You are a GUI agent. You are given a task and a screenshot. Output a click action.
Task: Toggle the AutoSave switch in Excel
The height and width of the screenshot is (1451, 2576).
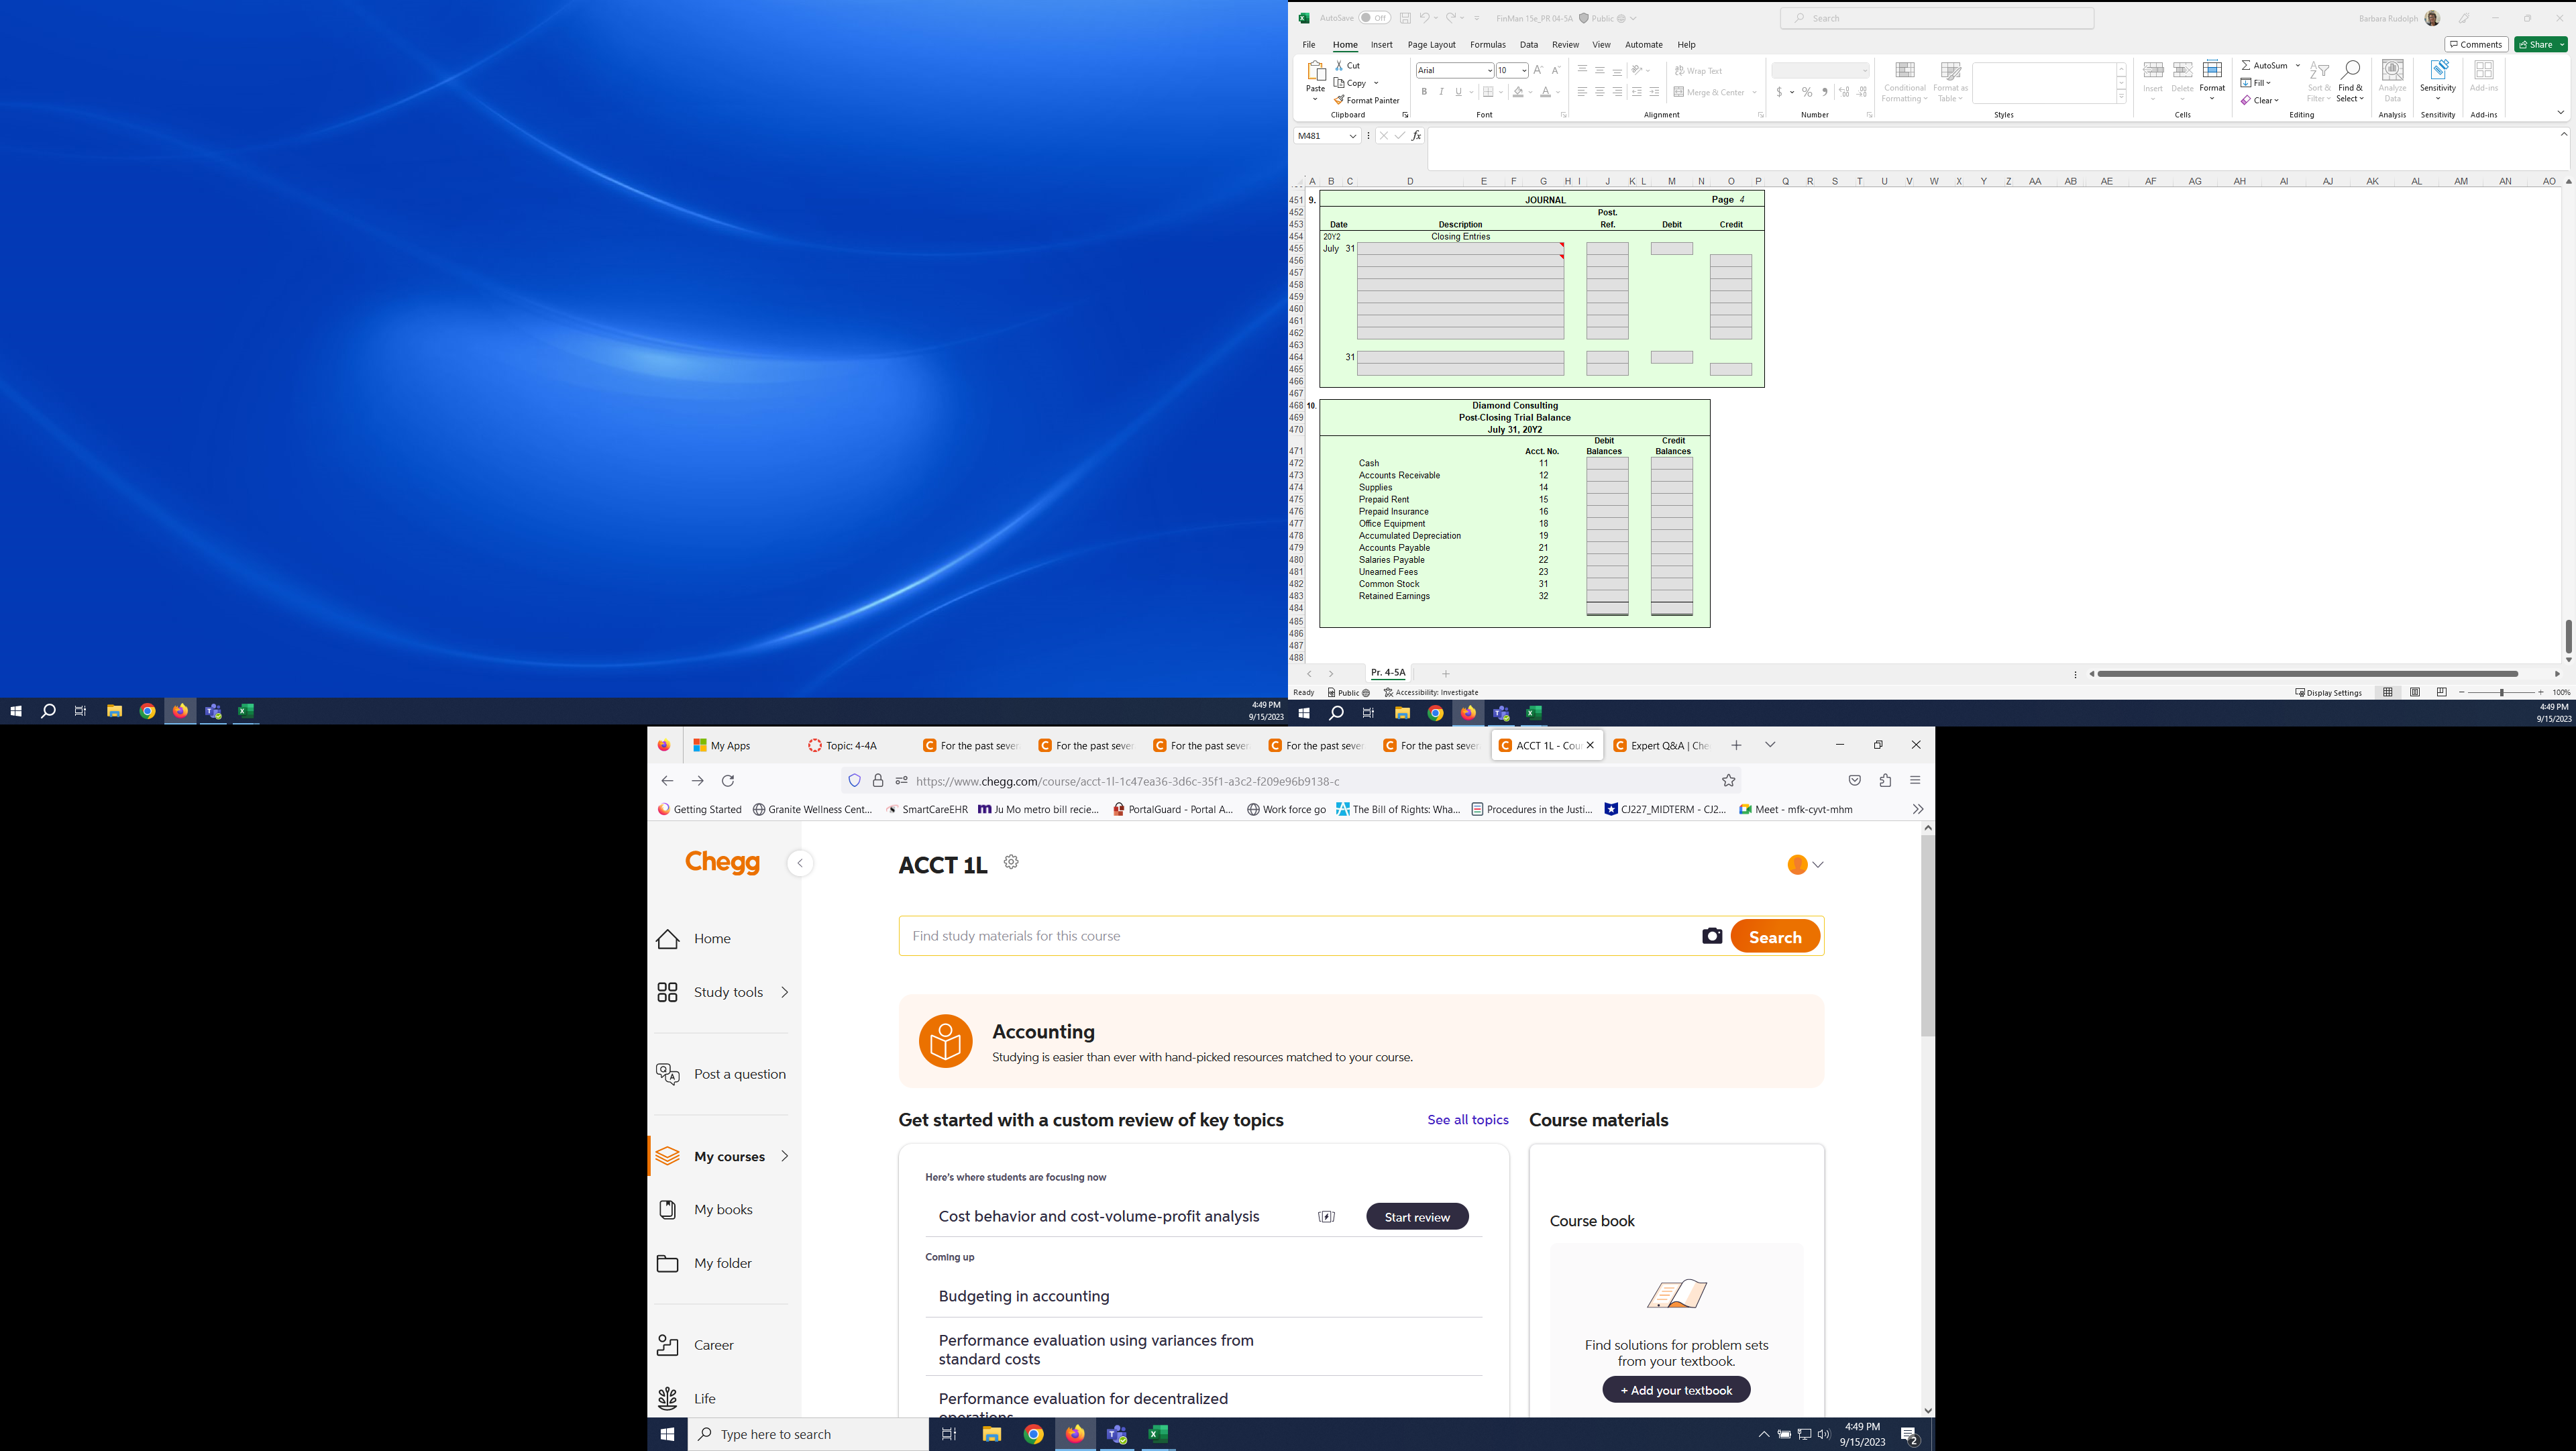[x=1375, y=17]
